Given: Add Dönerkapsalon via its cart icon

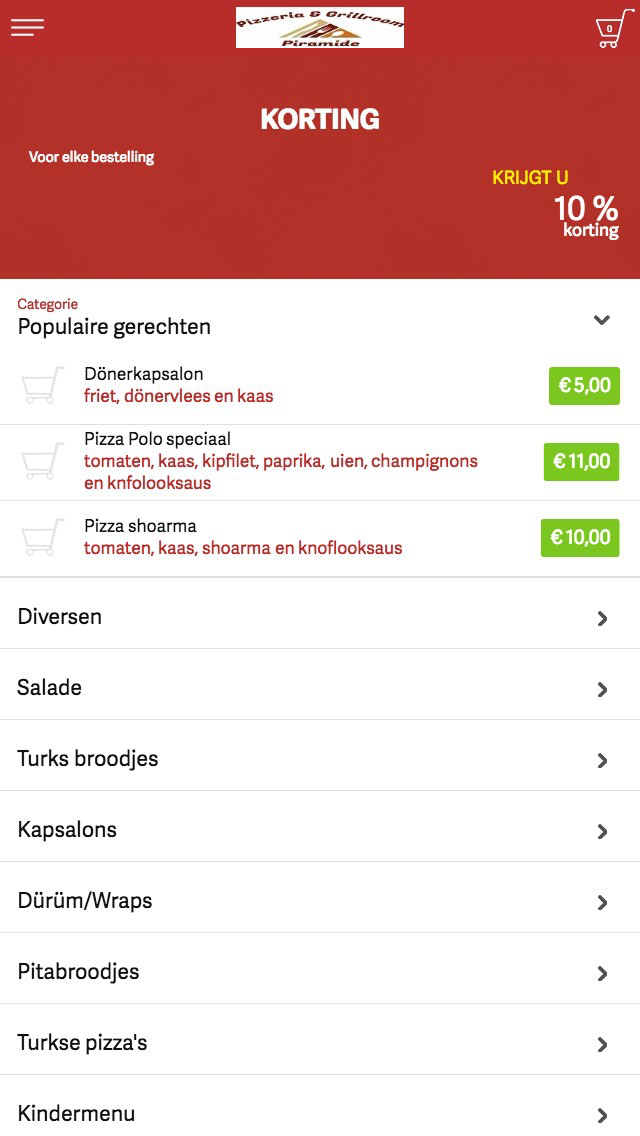Looking at the screenshot, I should click(42, 385).
